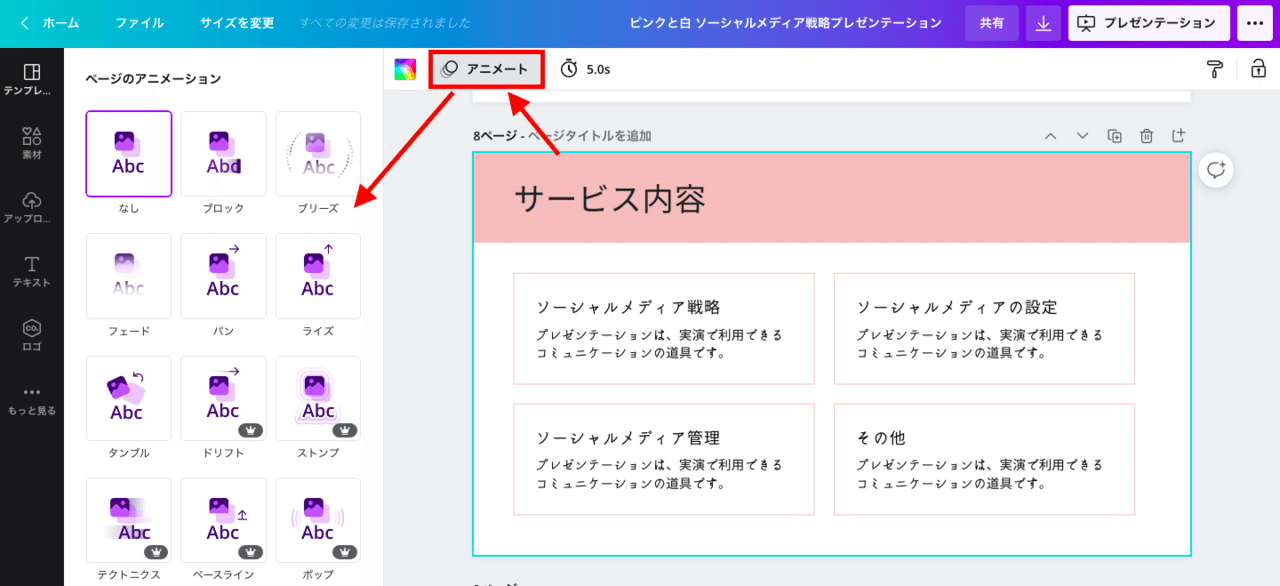Image resolution: width=1280 pixels, height=586 pixels.
Task: Open the ファイル menu
Action: pyautogui.click(x=139, y=22)
